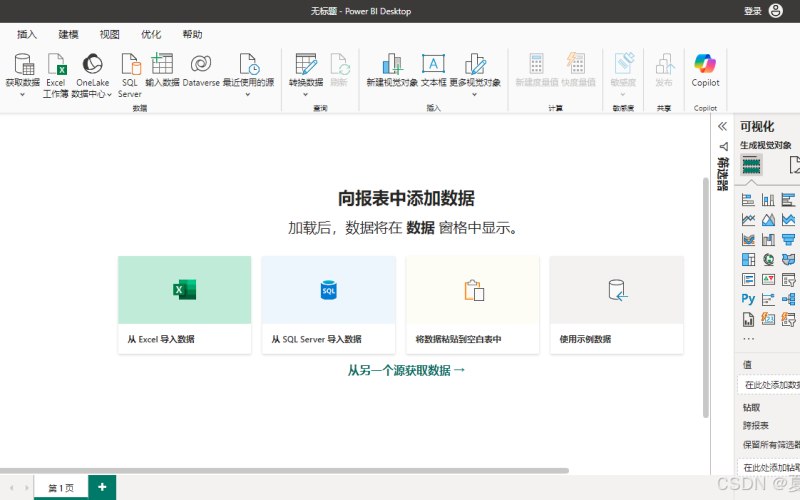Image resolution: width=800 pixels, height=500 pixels.
Task: Select the 第 1 页 page tab
Action: 61,488
